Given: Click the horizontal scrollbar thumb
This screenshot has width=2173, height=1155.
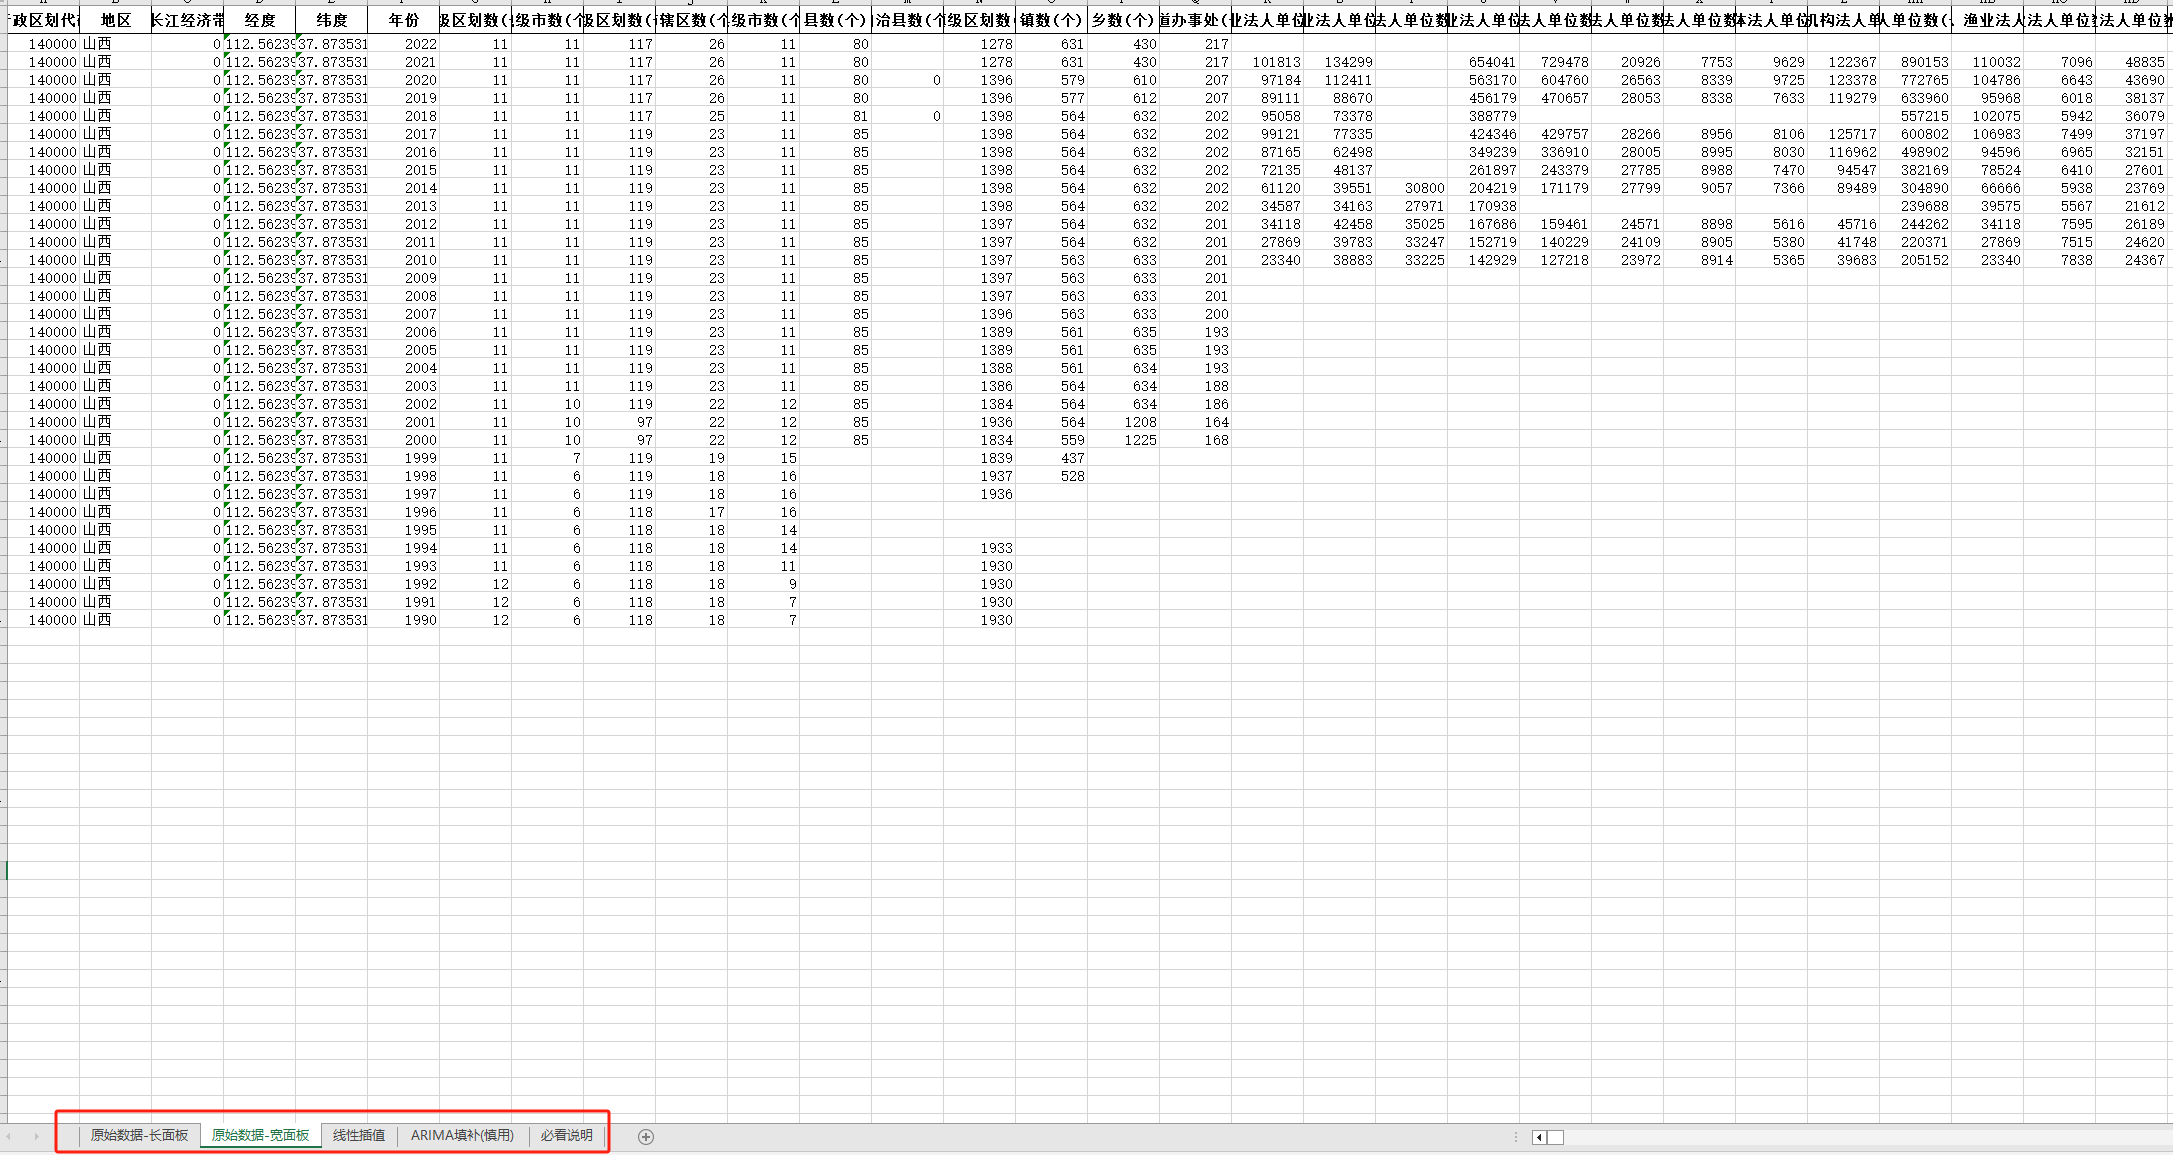Looking at the screenshot, I should [1556, 1137].
